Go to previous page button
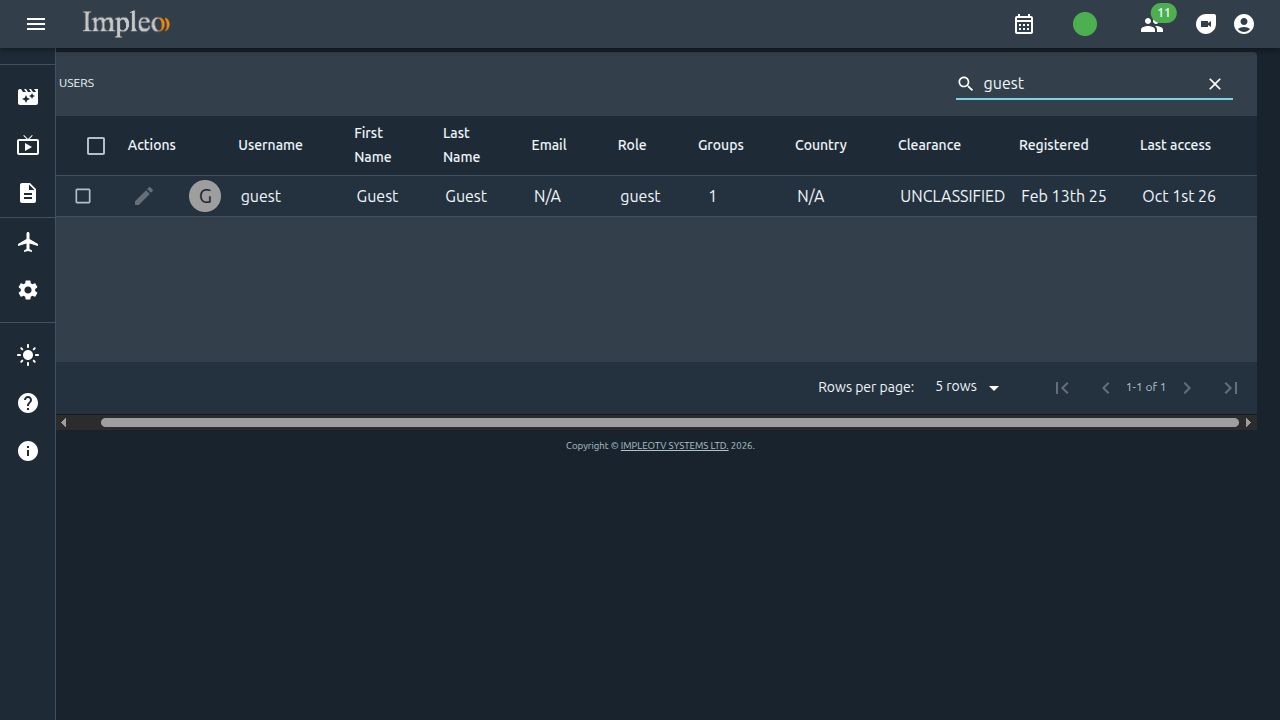 pos(1105,387)
